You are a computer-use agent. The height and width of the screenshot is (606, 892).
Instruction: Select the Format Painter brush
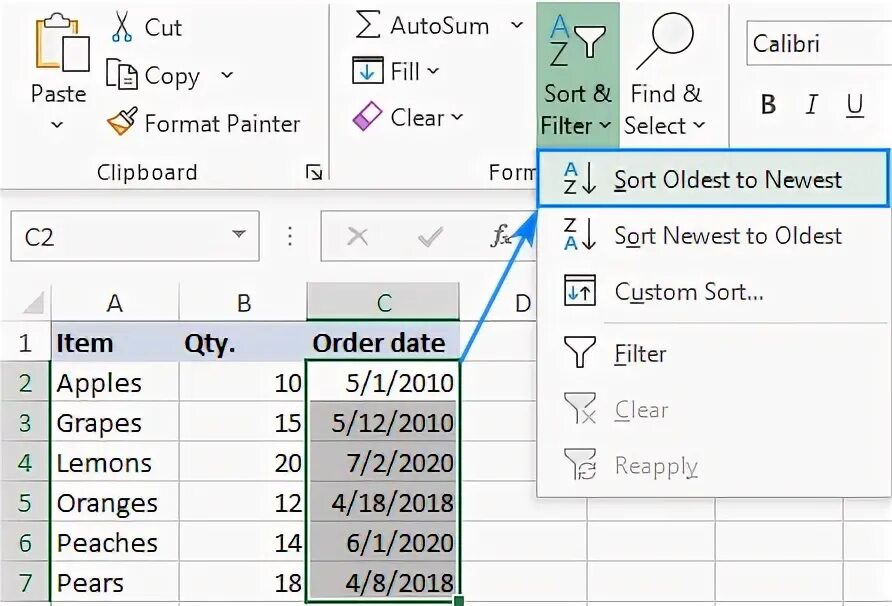tap(122, 123)
